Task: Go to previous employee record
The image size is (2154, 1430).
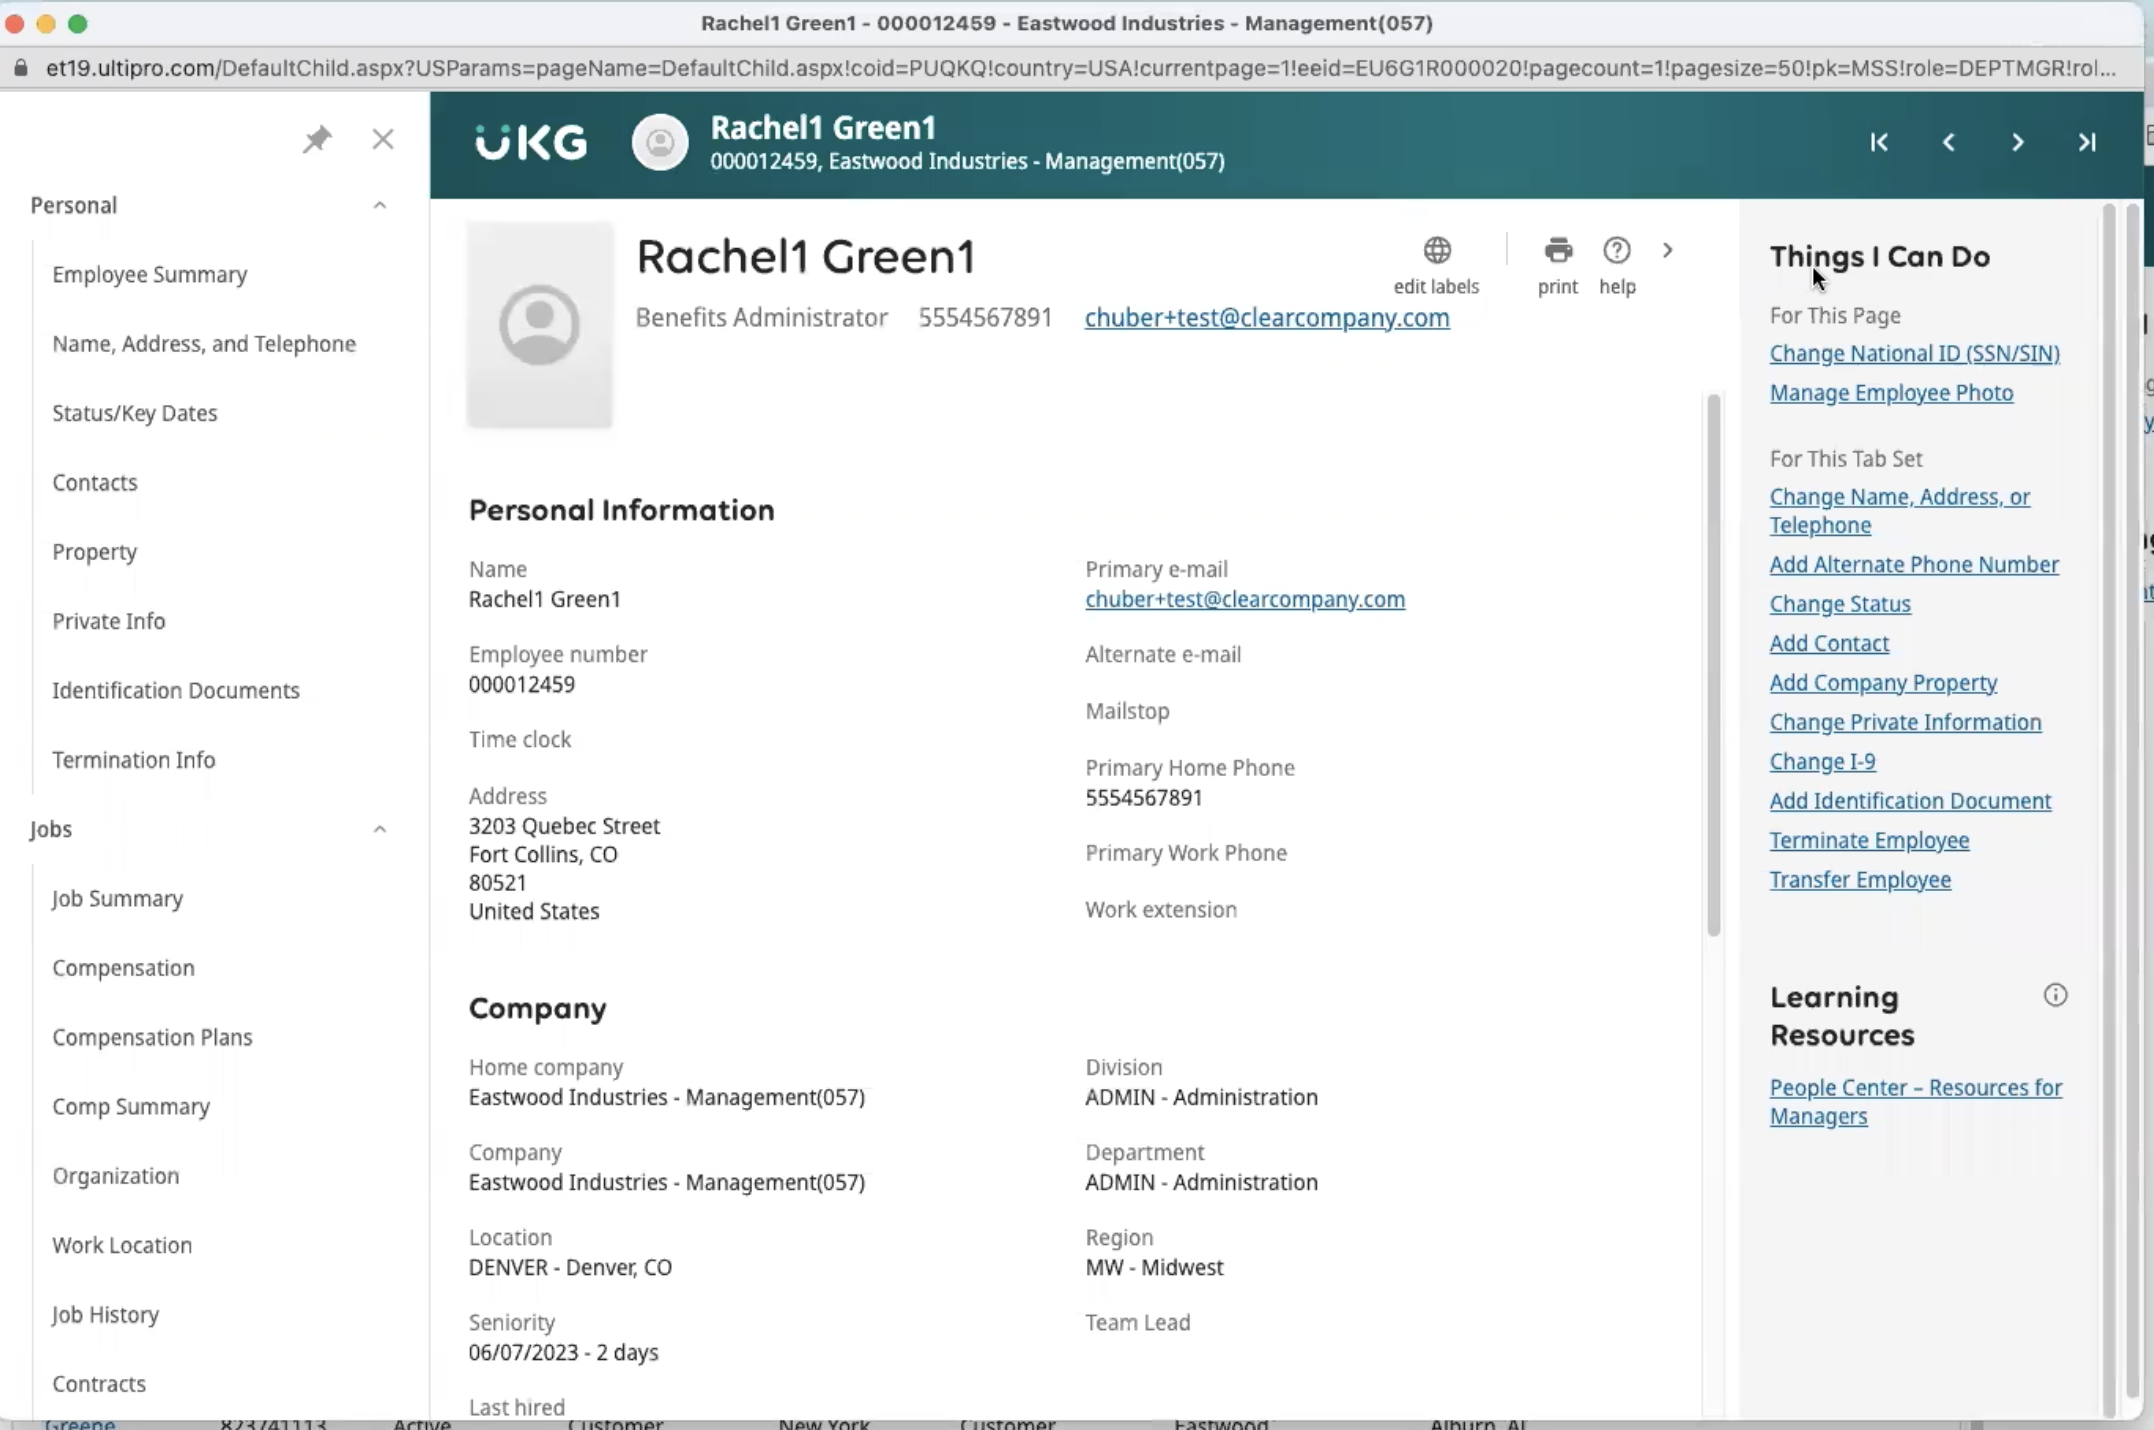Action: [1948, 143]
